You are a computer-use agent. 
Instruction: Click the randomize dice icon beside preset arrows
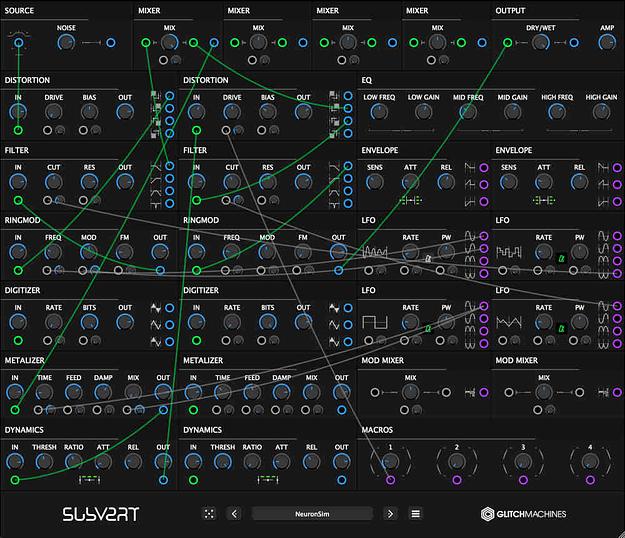(x=209, y=514)
